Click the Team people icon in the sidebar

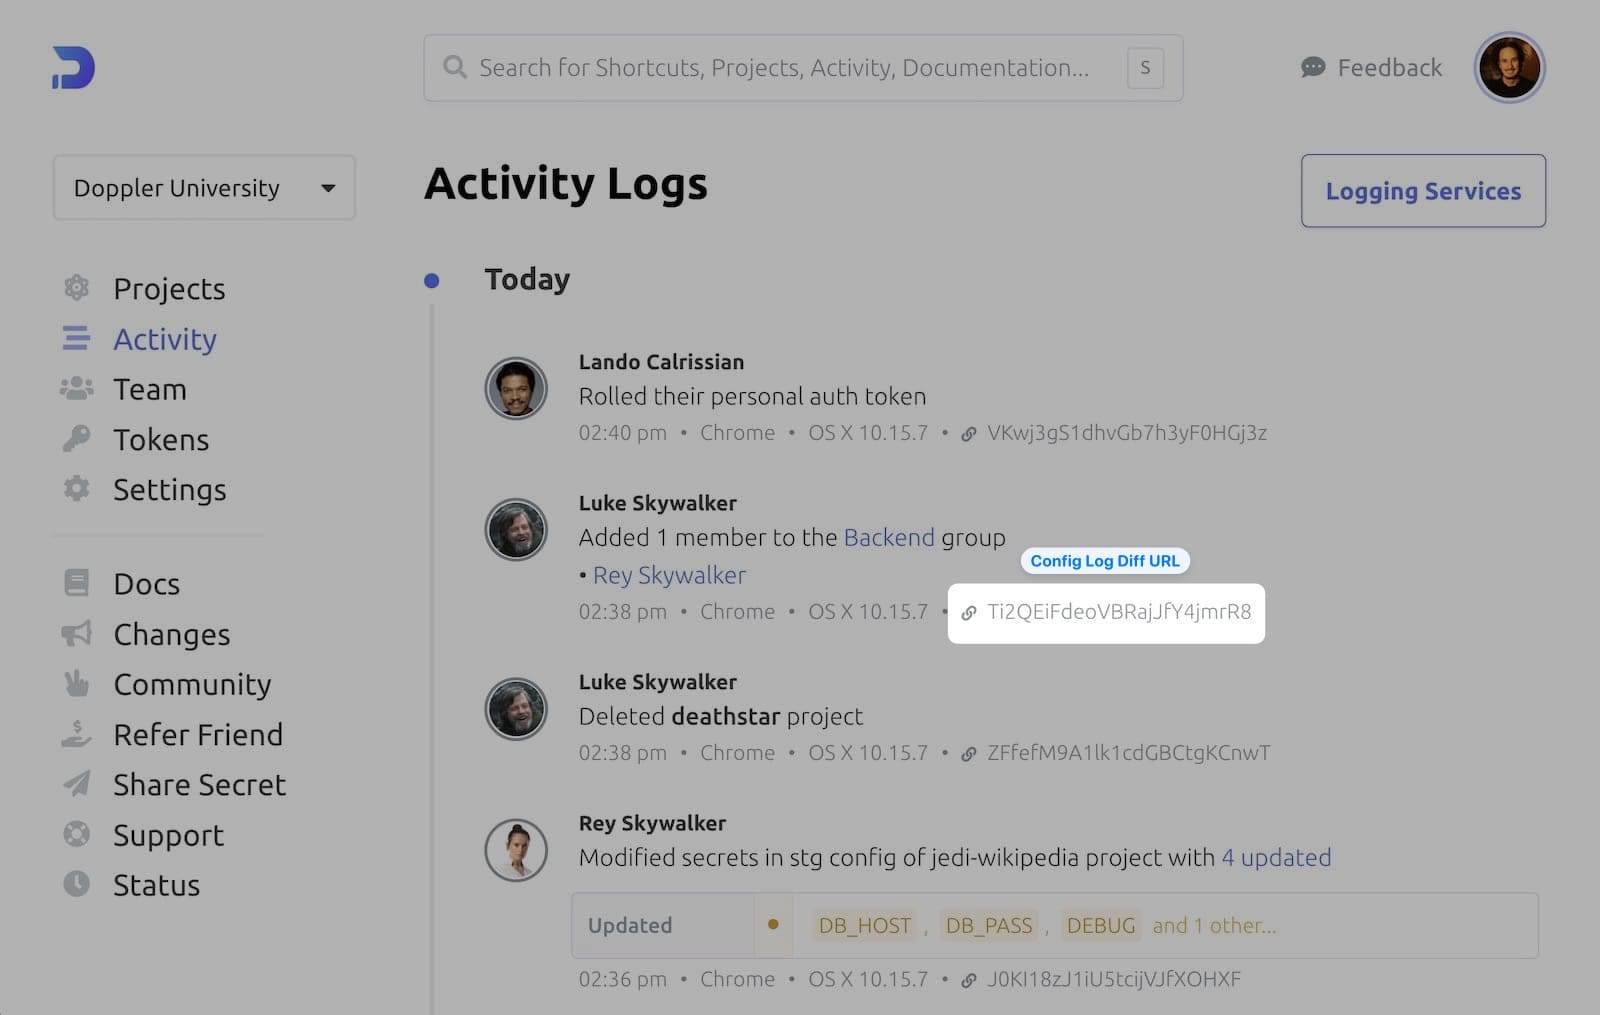(76, 388)
